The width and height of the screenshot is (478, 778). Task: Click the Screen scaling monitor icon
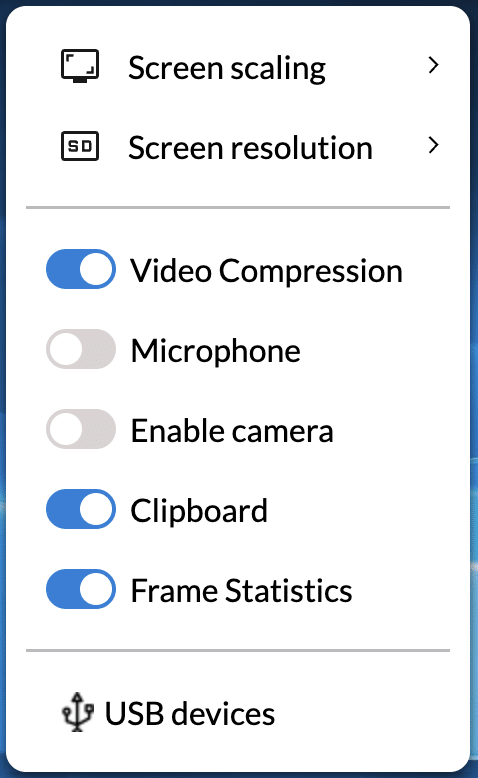80,66
